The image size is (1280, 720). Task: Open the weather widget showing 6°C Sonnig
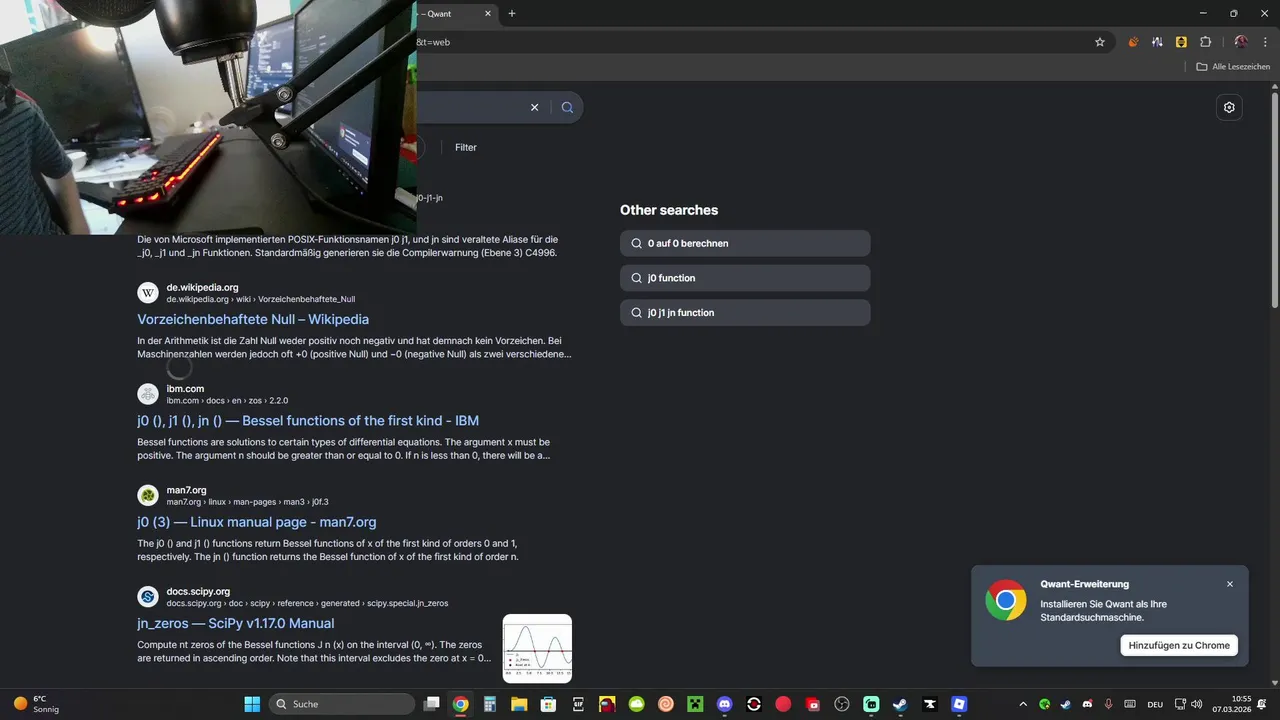point(36,704)
